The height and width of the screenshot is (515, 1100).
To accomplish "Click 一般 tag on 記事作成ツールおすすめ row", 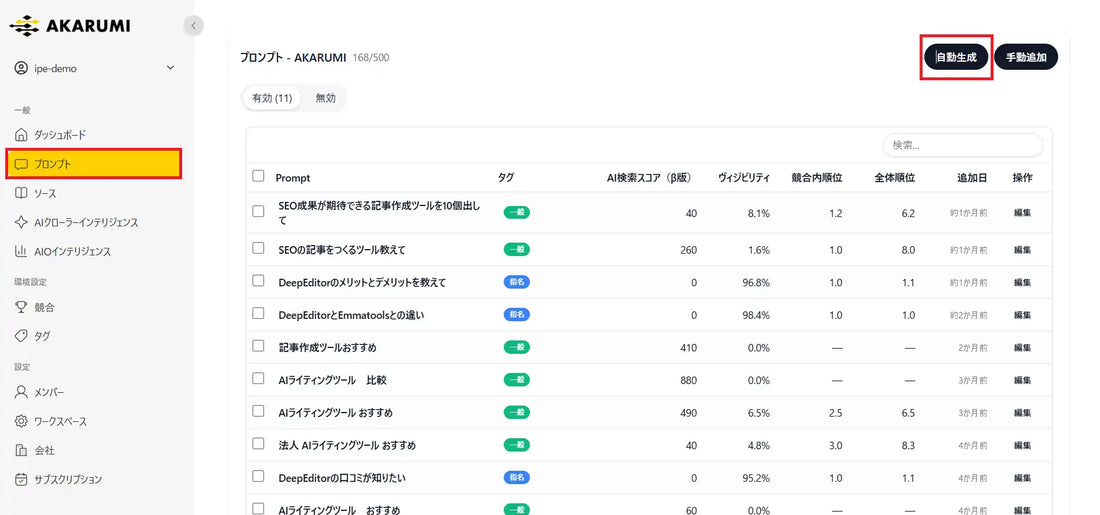I will point(516,347).
